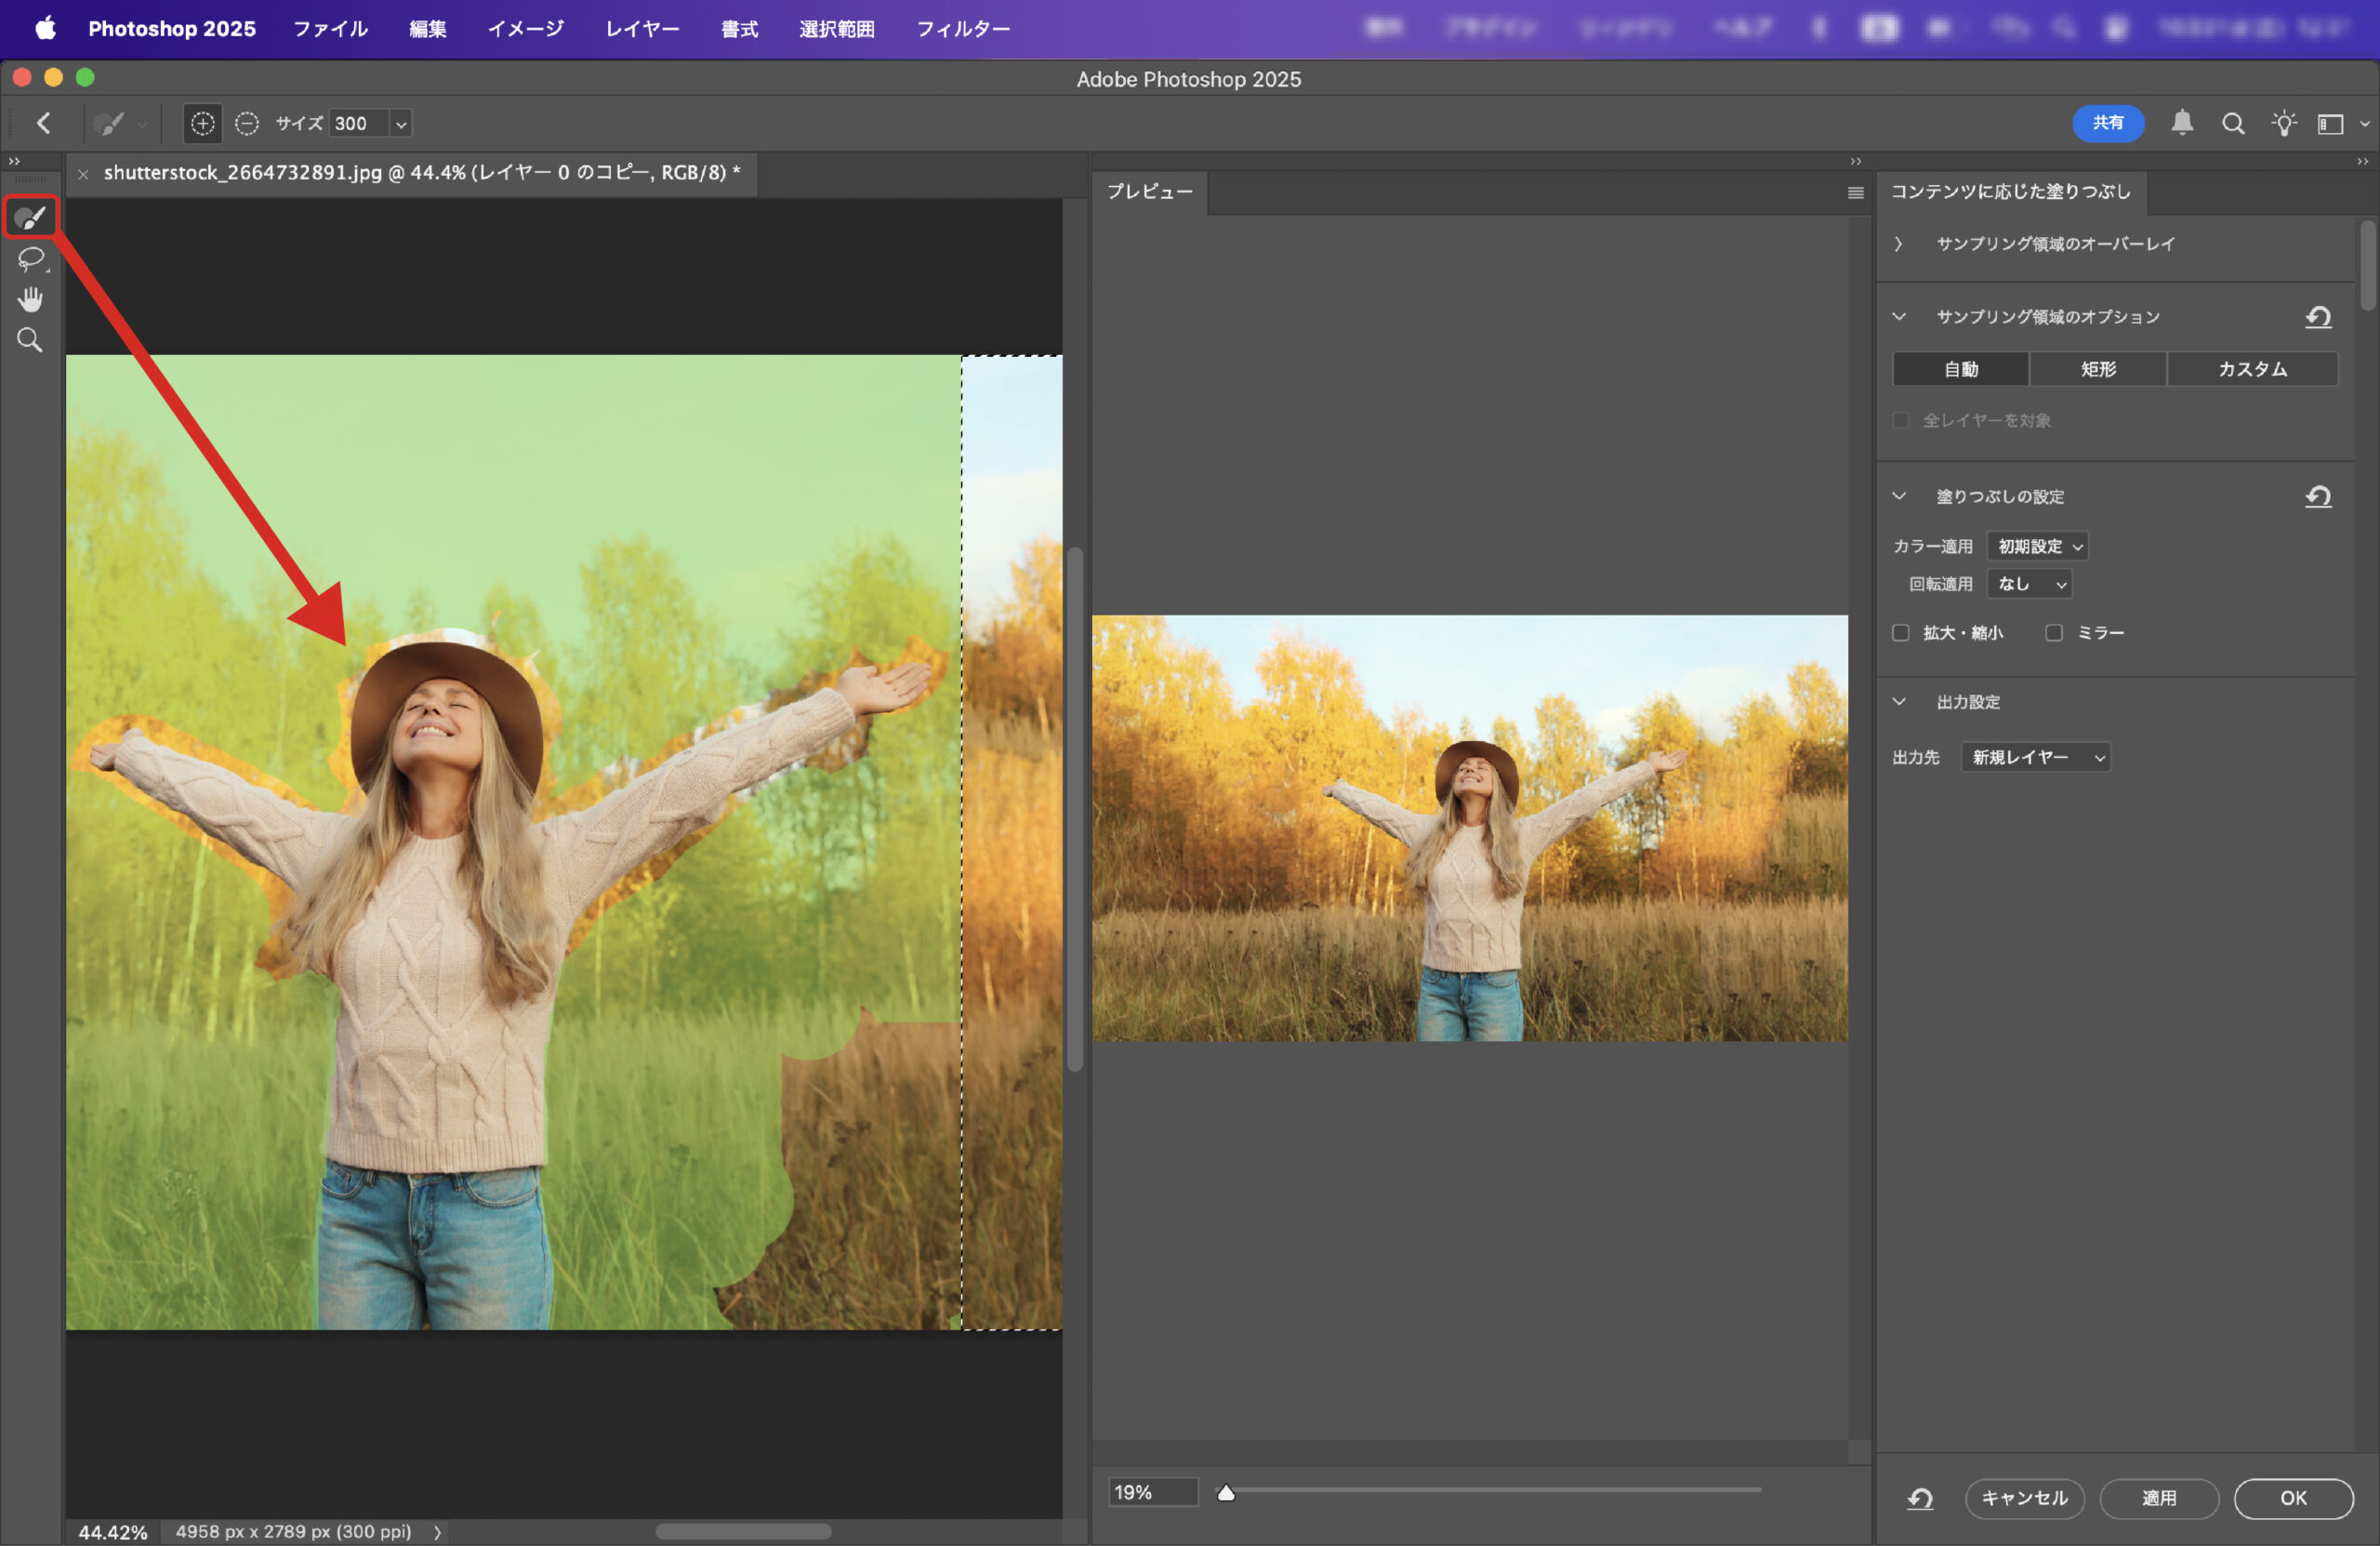Click the subtract brush mode icon
The height and width of the screenshot is (1546, 2380).
tap(246, 123)
